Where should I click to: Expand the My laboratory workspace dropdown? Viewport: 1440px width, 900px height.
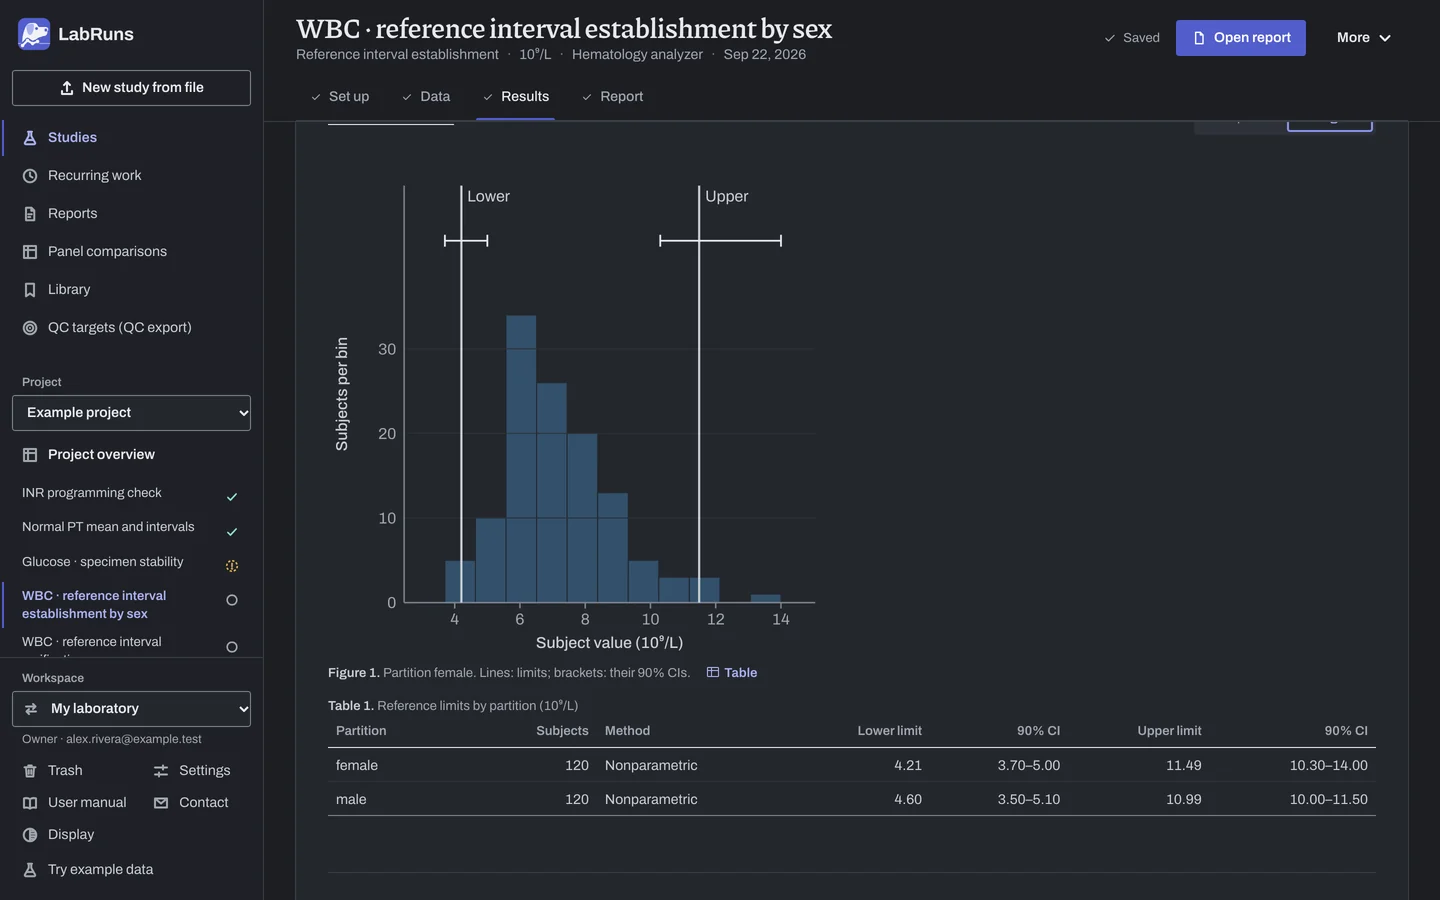[131, 709]
